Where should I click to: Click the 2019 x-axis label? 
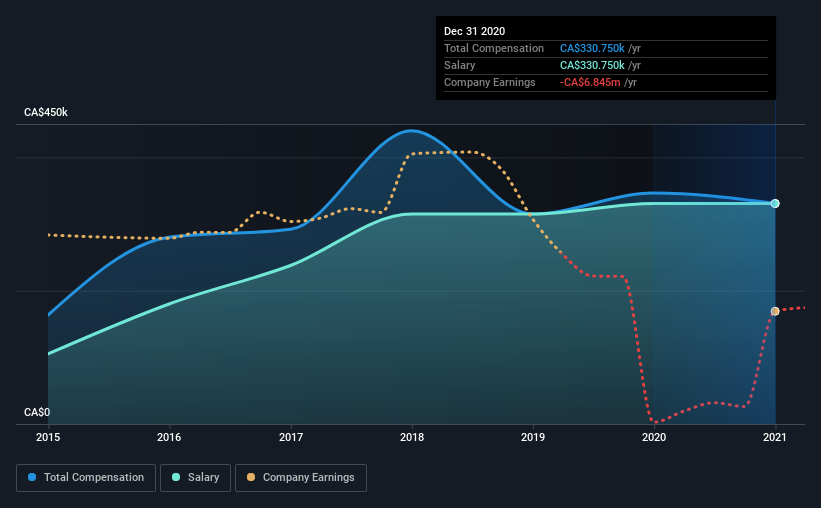pos(533,437)
